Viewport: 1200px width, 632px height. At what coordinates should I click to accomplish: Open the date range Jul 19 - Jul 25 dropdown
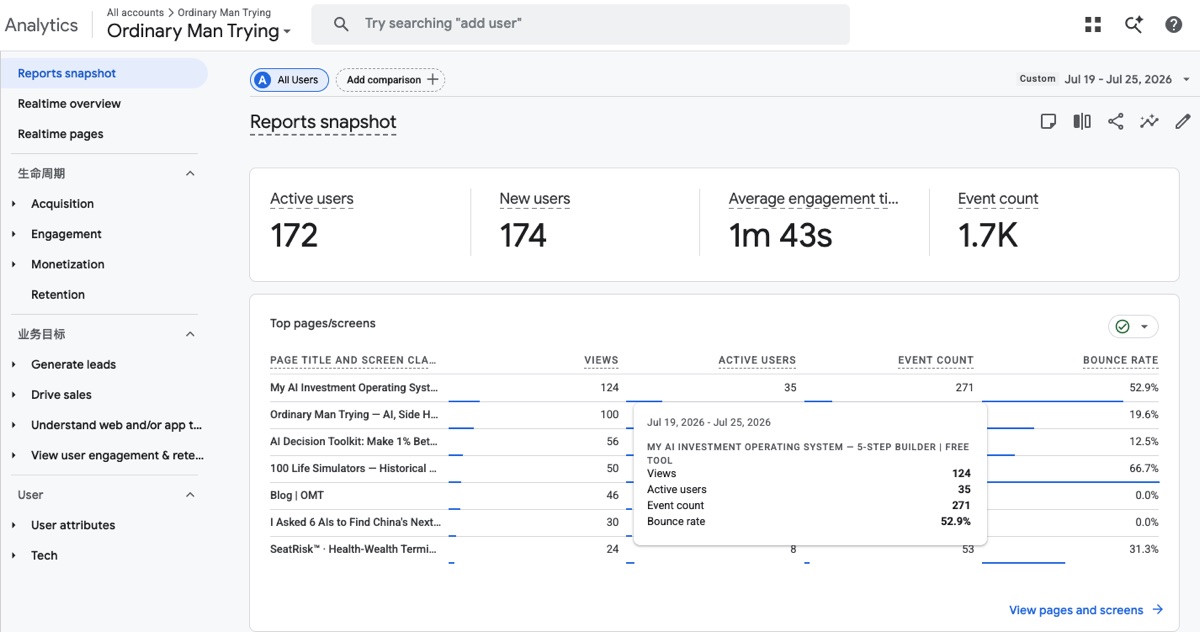coord(1127,79)
